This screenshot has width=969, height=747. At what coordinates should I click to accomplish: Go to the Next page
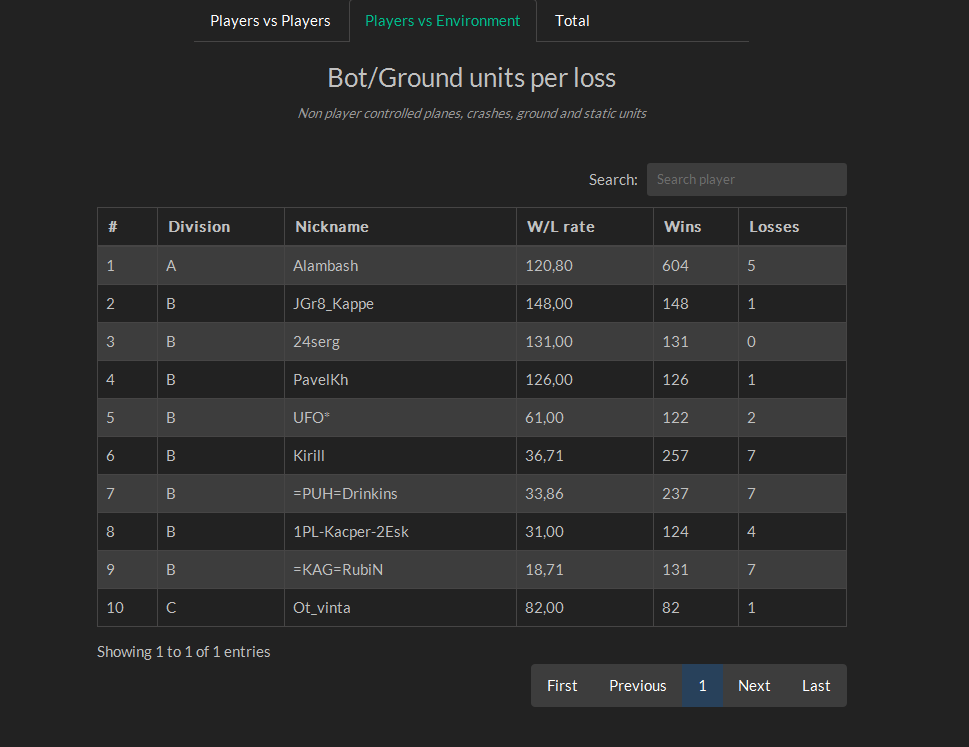click(x=754, y=686)
